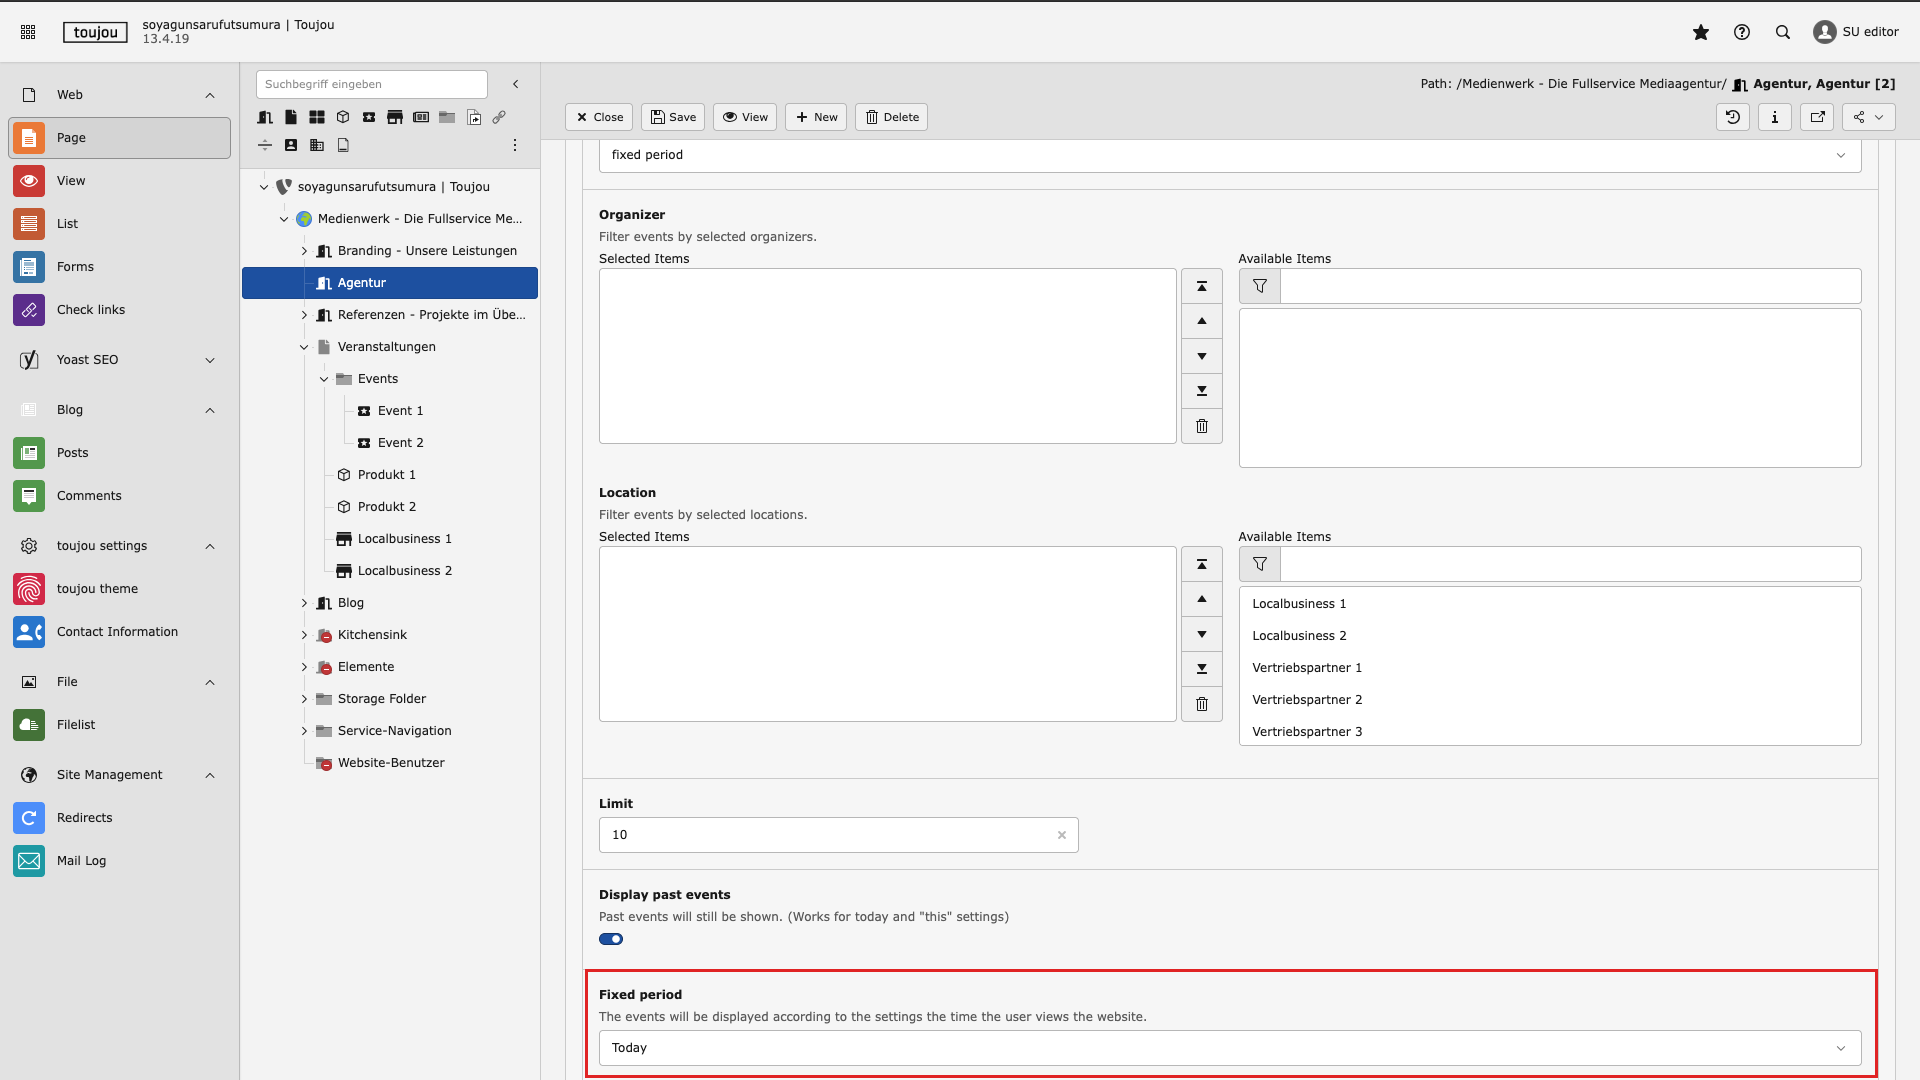Click Location trash delete icon
Viewport: 1920px width, 1080px height.
(1202, 704)
